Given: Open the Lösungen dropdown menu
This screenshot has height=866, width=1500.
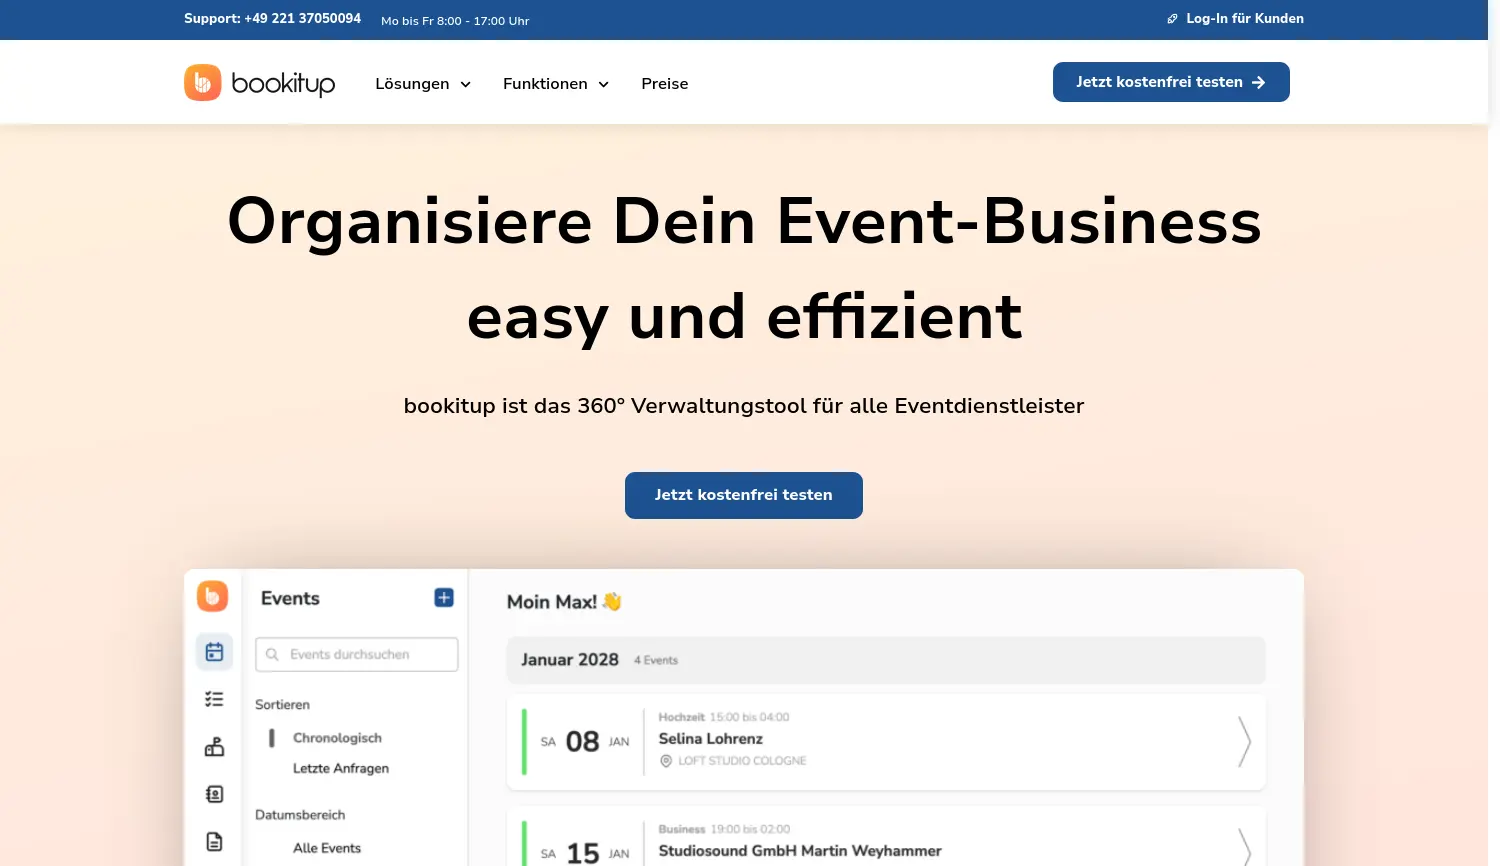Looking at the screenshot, I should pos(423,84).
